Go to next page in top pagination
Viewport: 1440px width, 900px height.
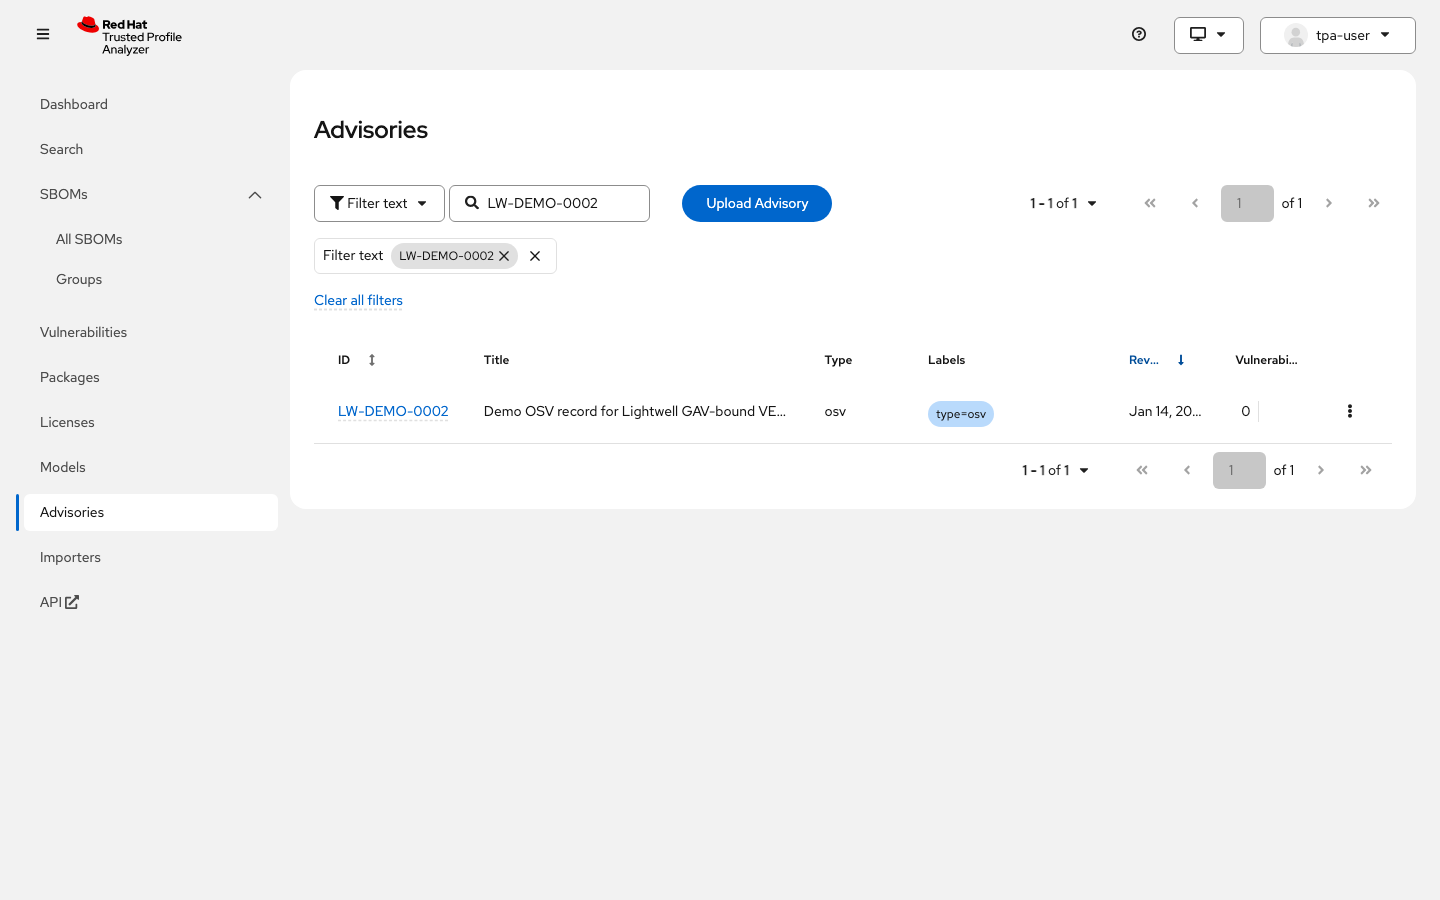pyautogui.click(x=1329, y=203)
